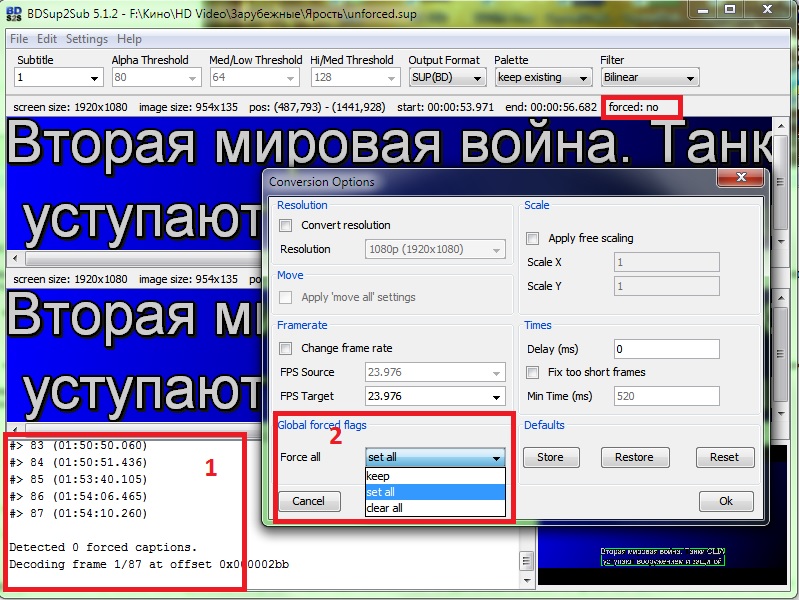
Task: Enable the Convert resolution checkbox
Action: 286,225
